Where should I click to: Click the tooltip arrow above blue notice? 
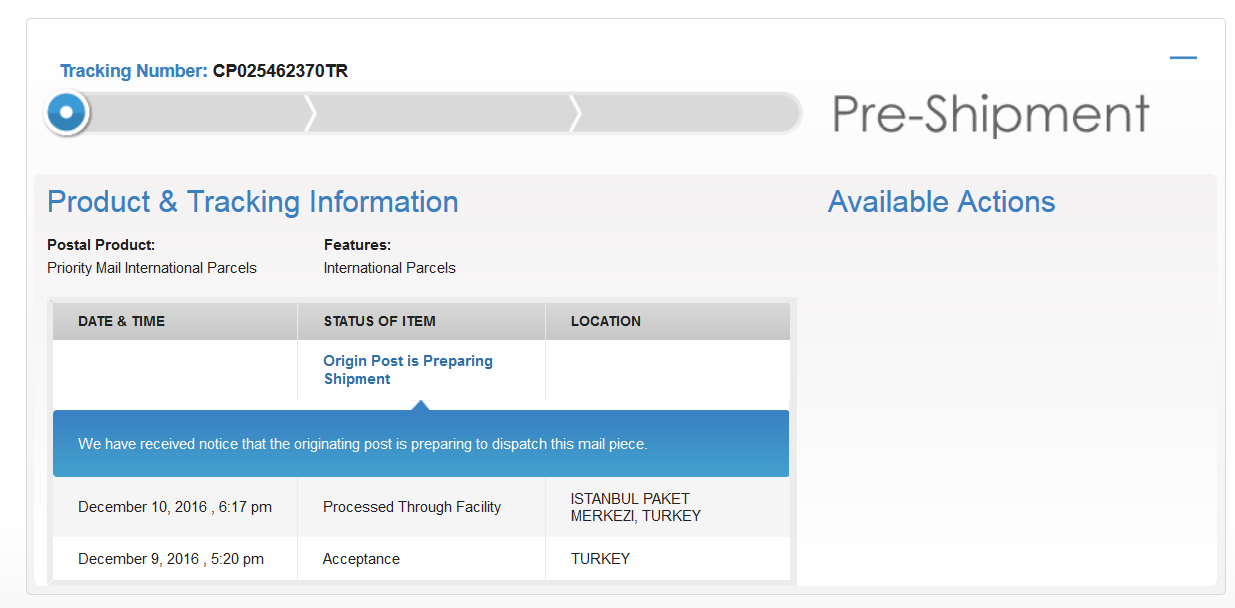coord(421,405)
